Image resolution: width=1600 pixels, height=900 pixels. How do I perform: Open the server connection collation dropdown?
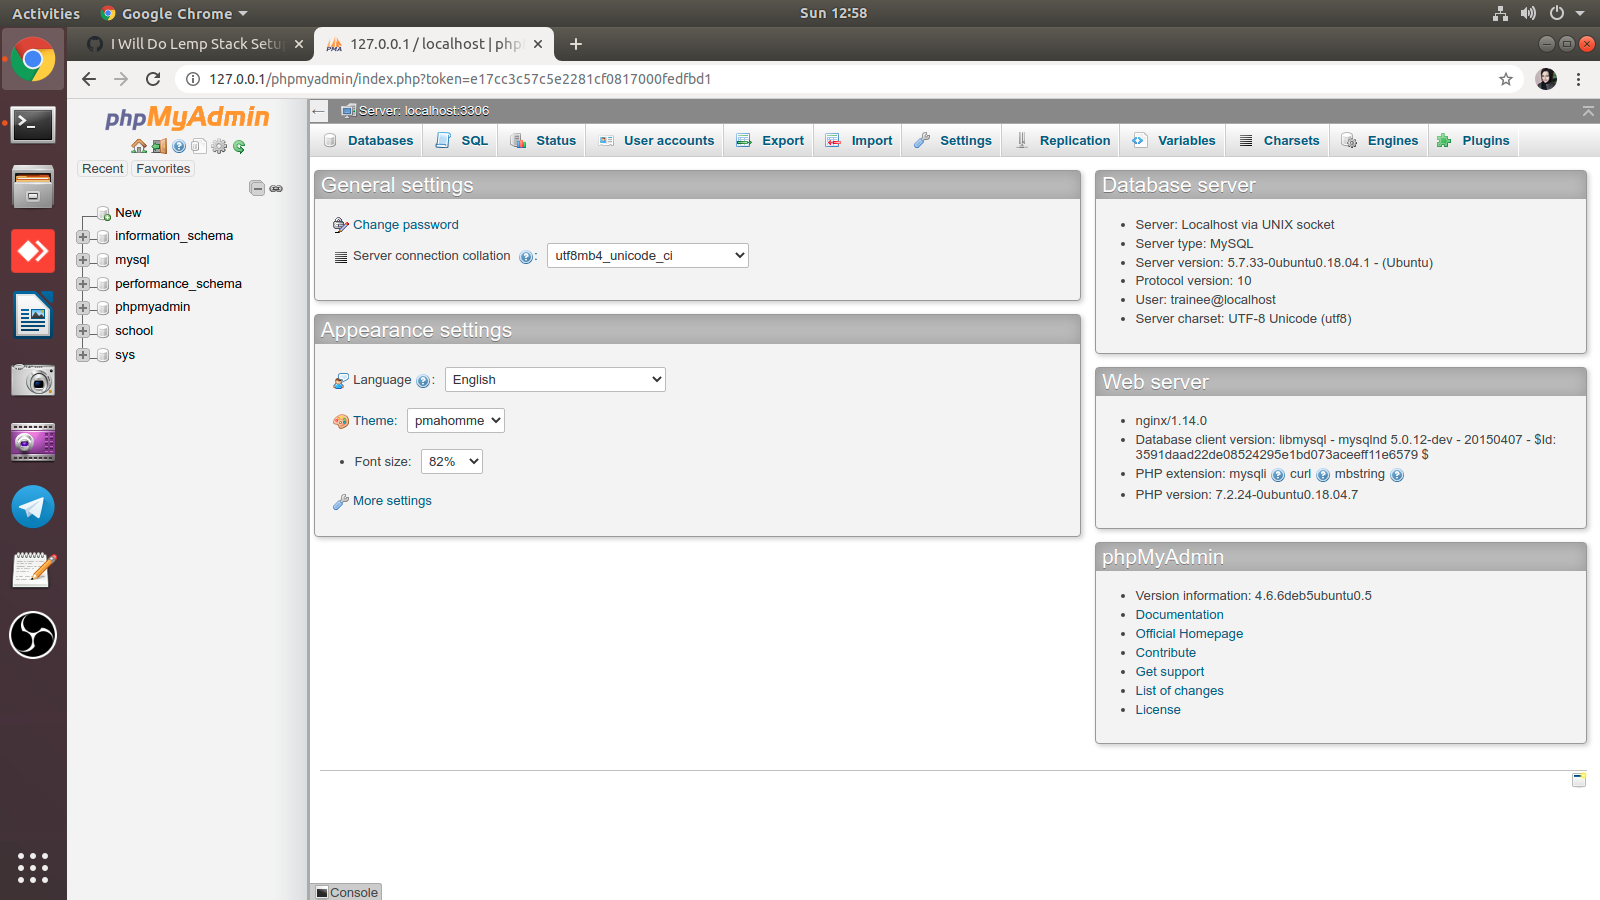tap(648, 256)
